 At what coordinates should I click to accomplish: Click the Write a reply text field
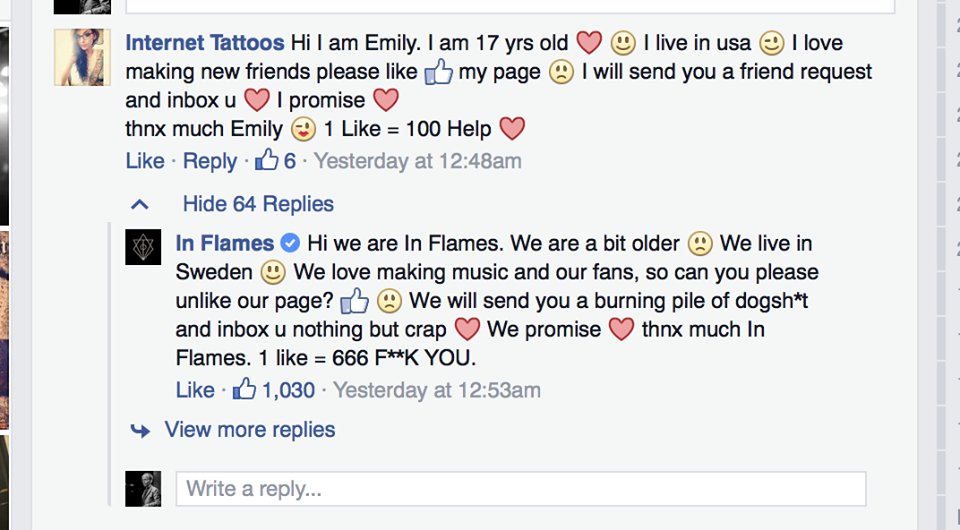click(520, 489)
